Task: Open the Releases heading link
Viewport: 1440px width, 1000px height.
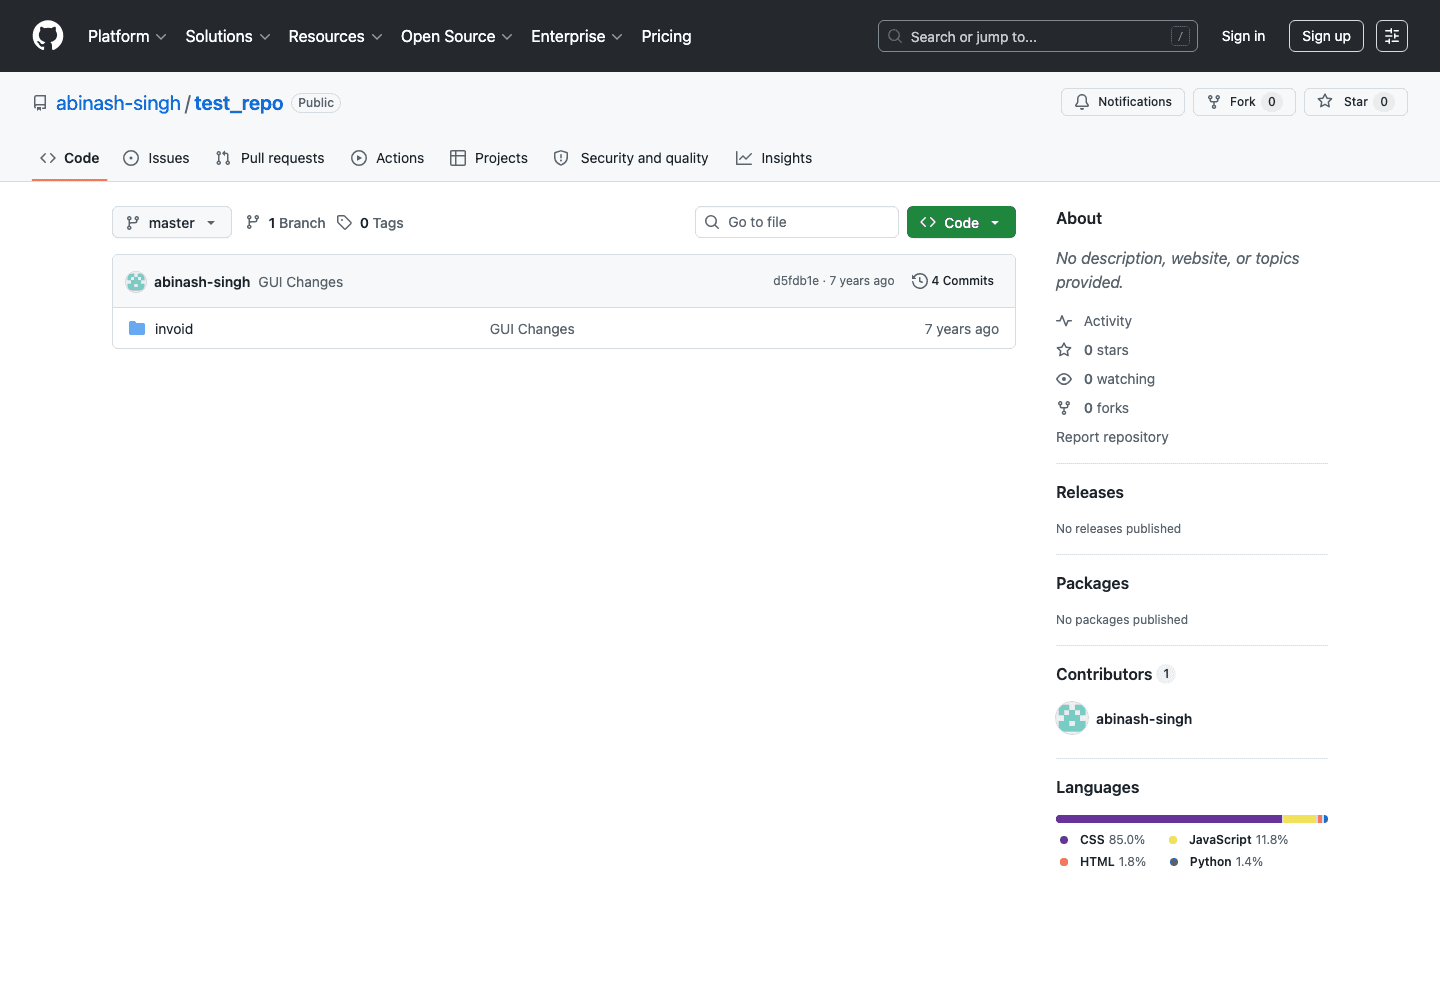Action: pyautogui.click(x=1090, y=492)
